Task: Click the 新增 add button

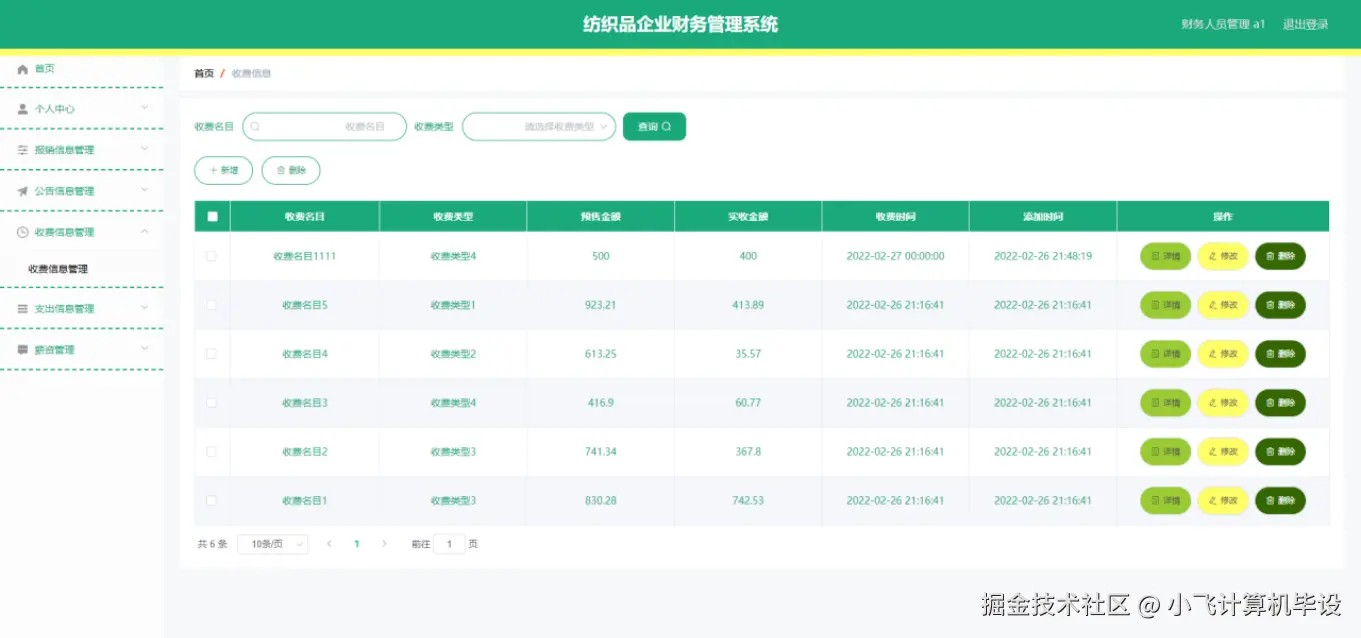Action: click(x=223, y=171)
